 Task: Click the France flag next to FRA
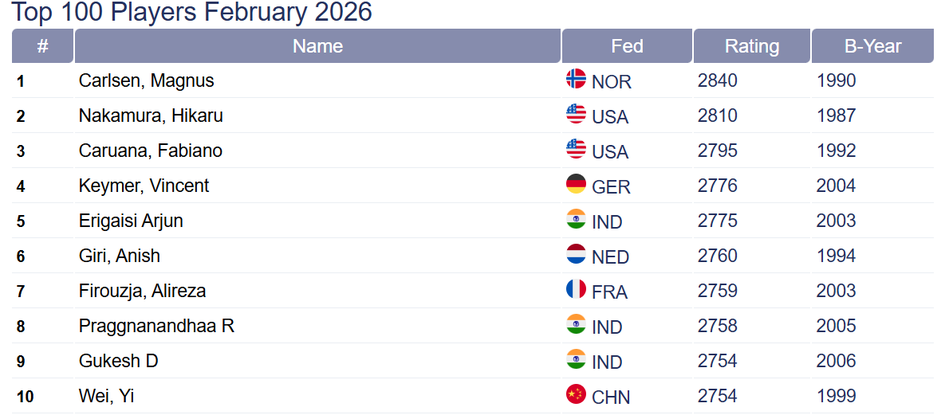[x=576, y=290]
